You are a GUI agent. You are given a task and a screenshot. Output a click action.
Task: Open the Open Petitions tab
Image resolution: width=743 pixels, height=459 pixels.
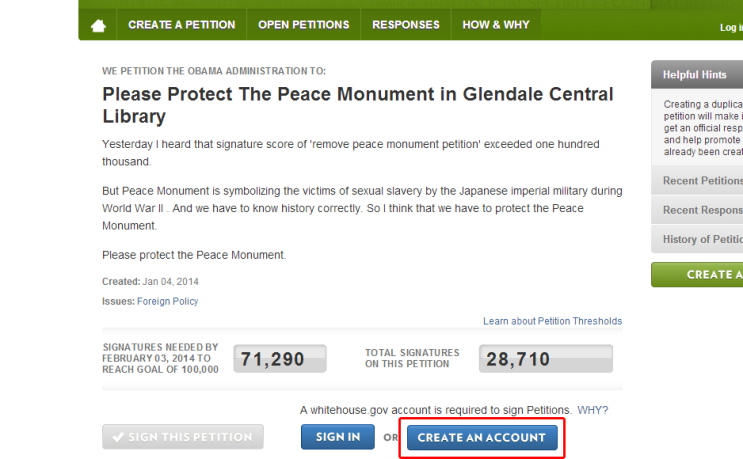click(303, 25)
